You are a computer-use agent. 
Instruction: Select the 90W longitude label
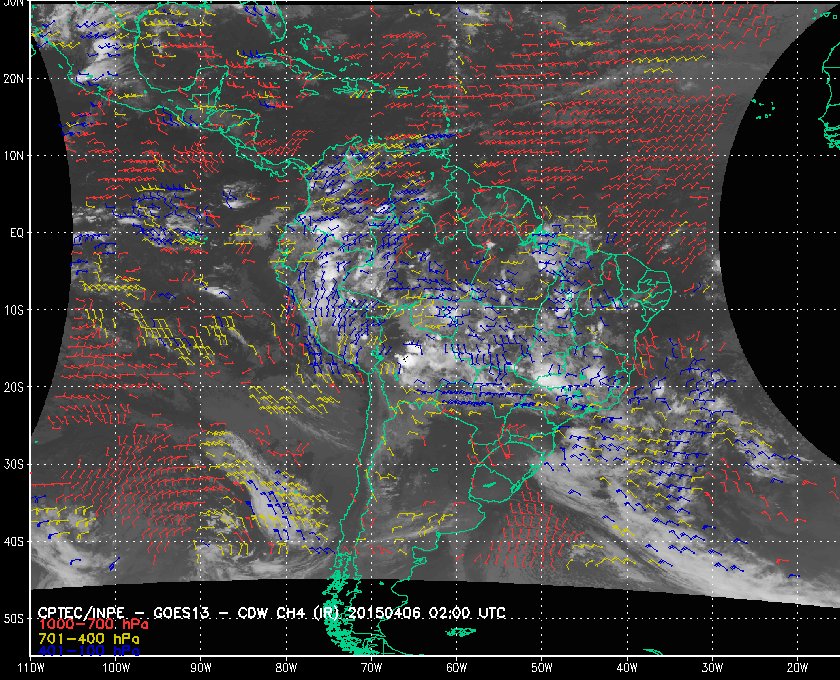point(201,668)
